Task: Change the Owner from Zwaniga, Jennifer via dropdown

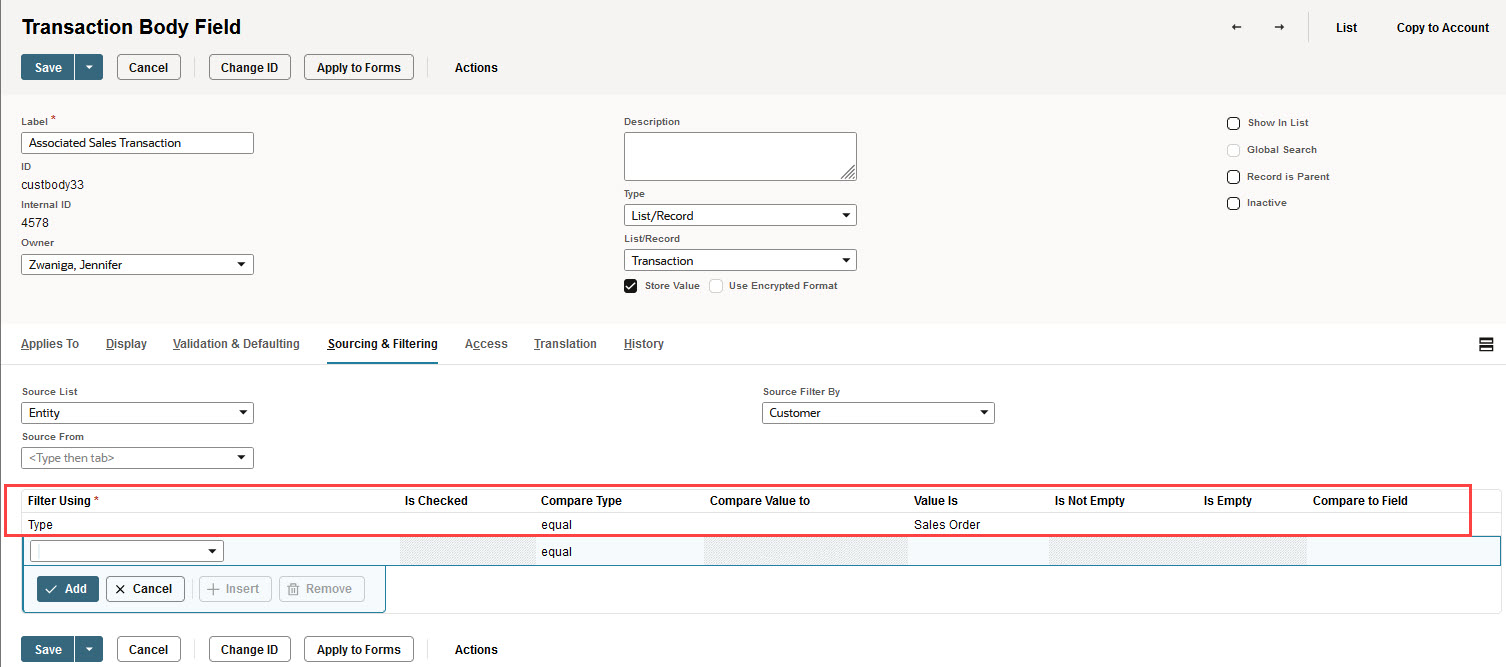Action: (x=137, y=264)
